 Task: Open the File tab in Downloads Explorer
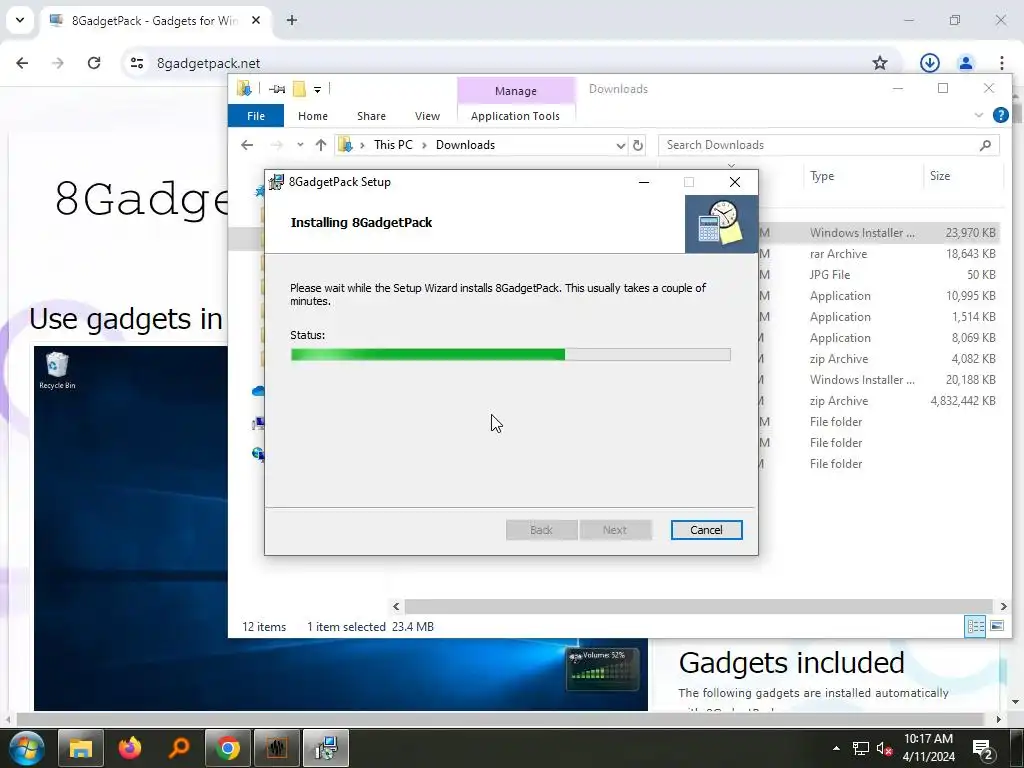coord(255,116)
